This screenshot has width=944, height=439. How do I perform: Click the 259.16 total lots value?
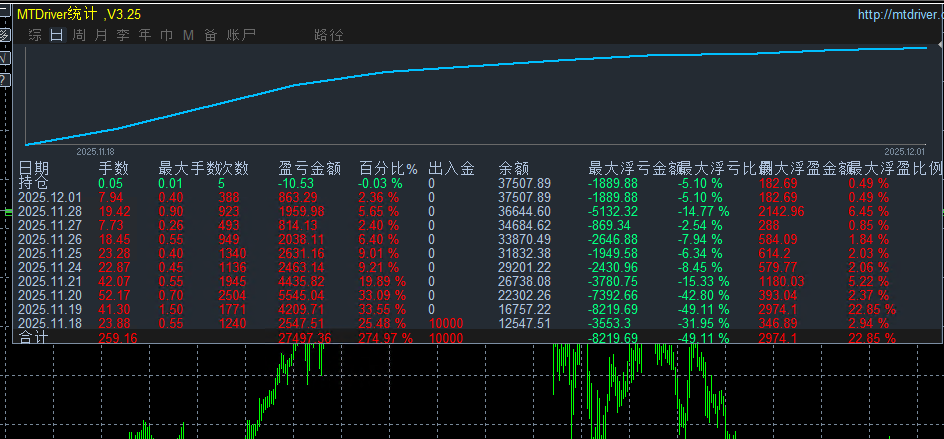[x=118, y=338]
